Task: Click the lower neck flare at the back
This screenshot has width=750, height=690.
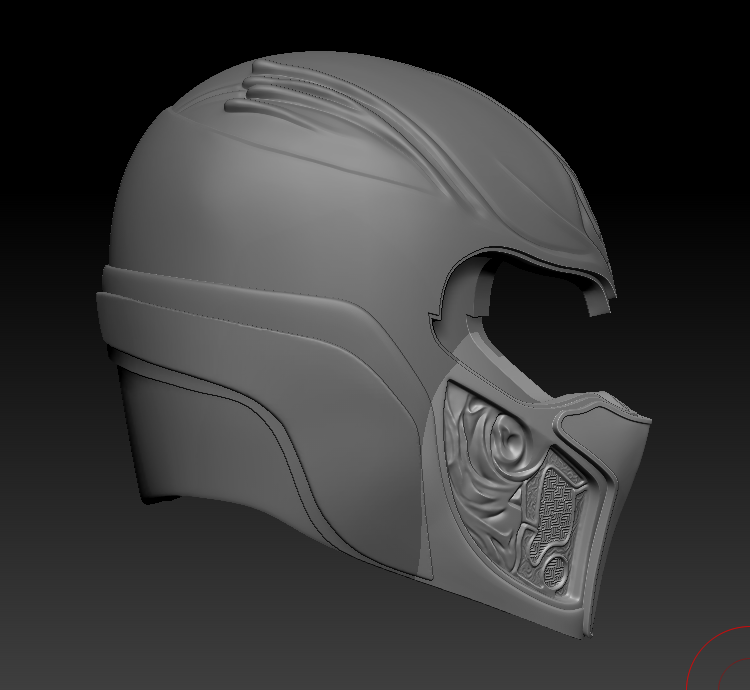Action: 160,490
